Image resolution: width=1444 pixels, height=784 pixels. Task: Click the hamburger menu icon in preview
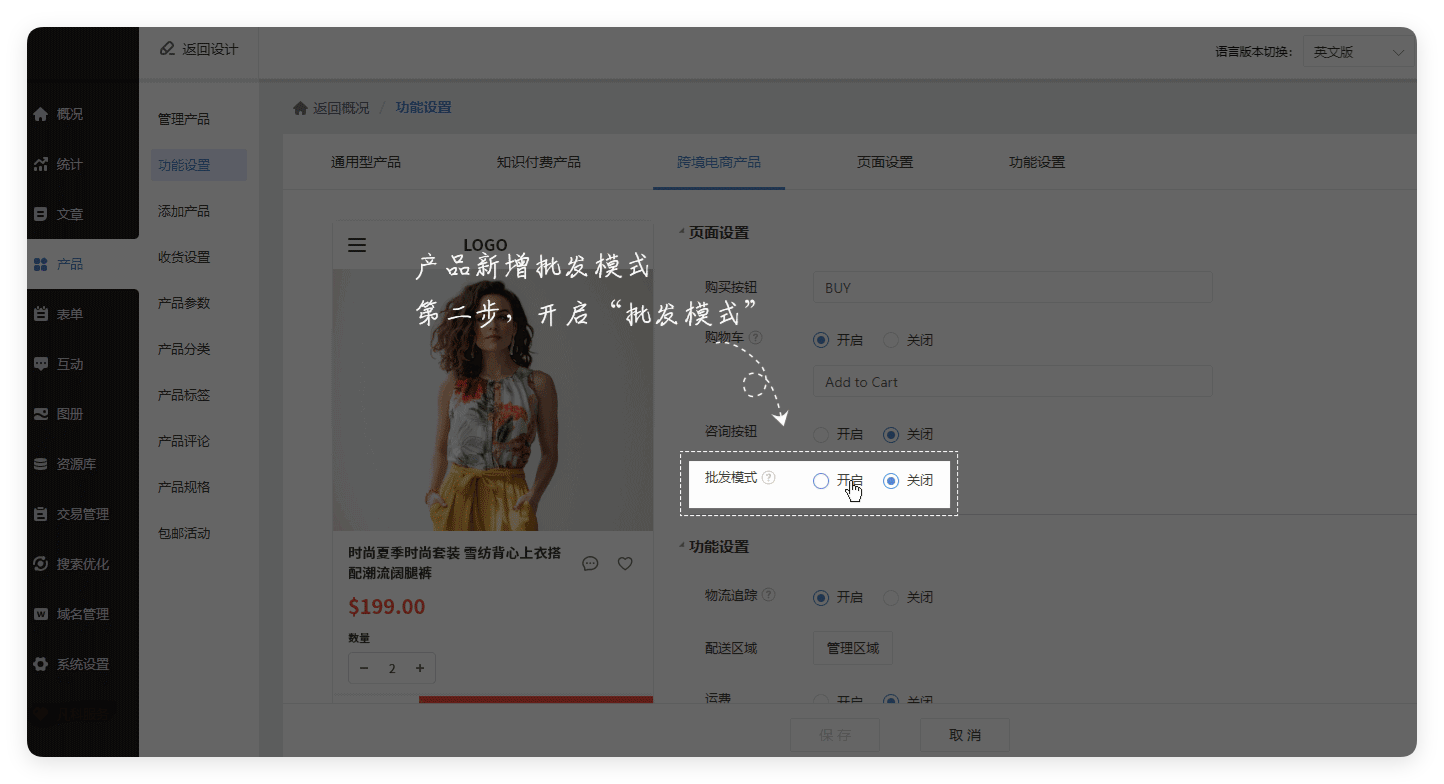tap(357, 245)
